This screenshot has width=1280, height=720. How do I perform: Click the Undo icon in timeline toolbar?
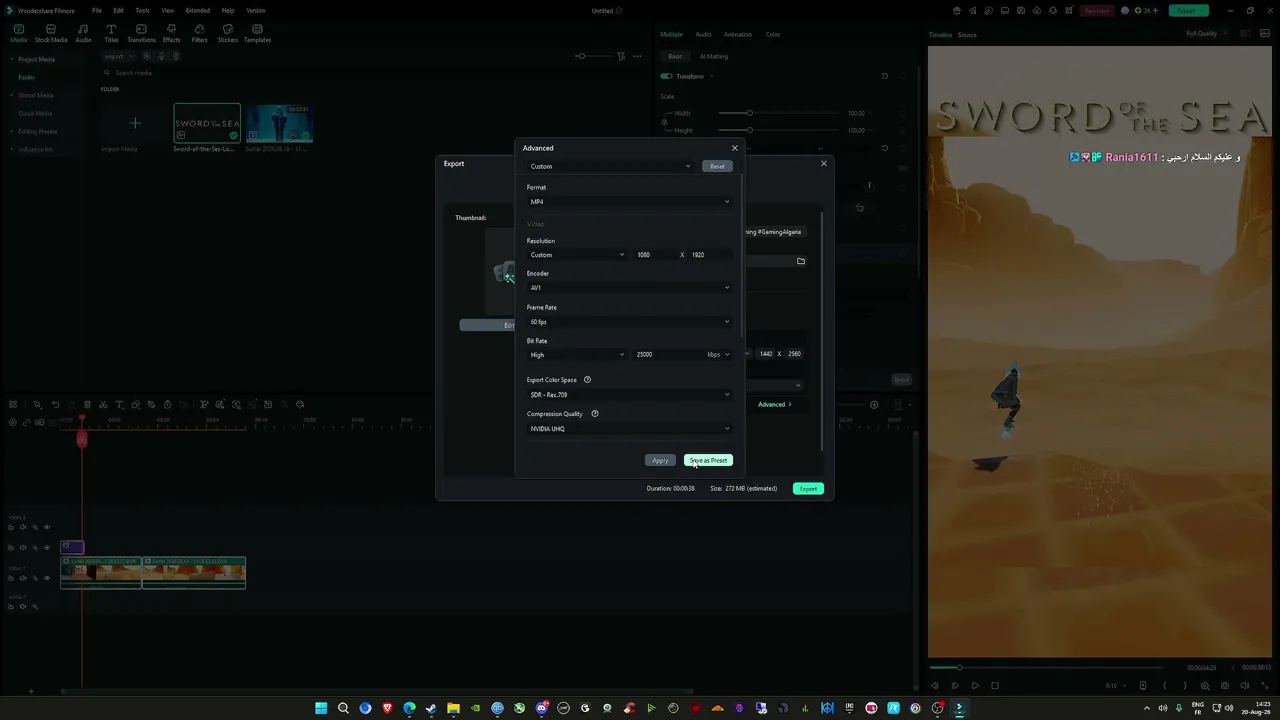click(55, 405)
